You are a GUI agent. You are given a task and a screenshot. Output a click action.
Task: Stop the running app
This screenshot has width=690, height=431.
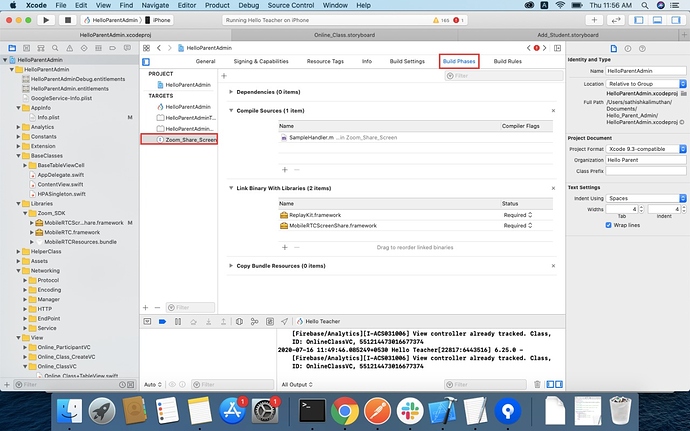68,20
